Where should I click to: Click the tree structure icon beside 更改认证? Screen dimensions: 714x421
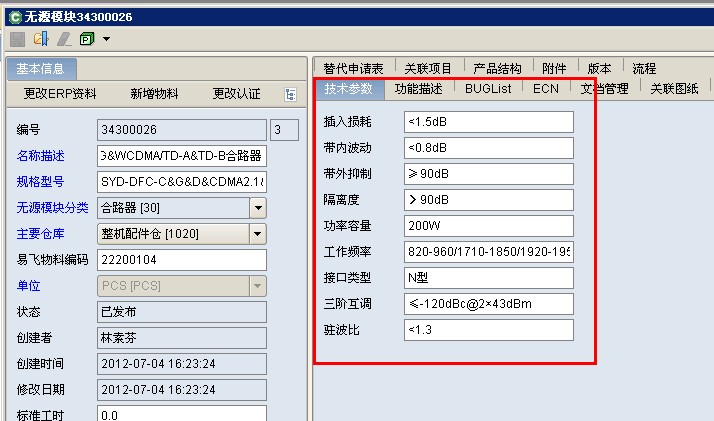[291, 94]
